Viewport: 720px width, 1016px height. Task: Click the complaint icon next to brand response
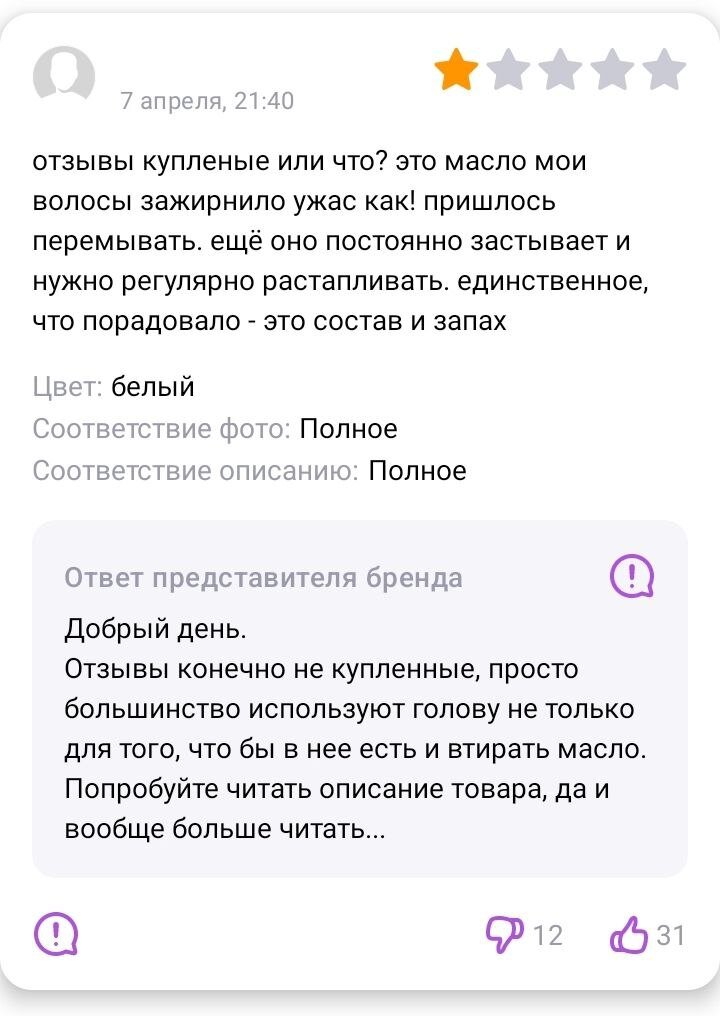click(x=634, y=578)
